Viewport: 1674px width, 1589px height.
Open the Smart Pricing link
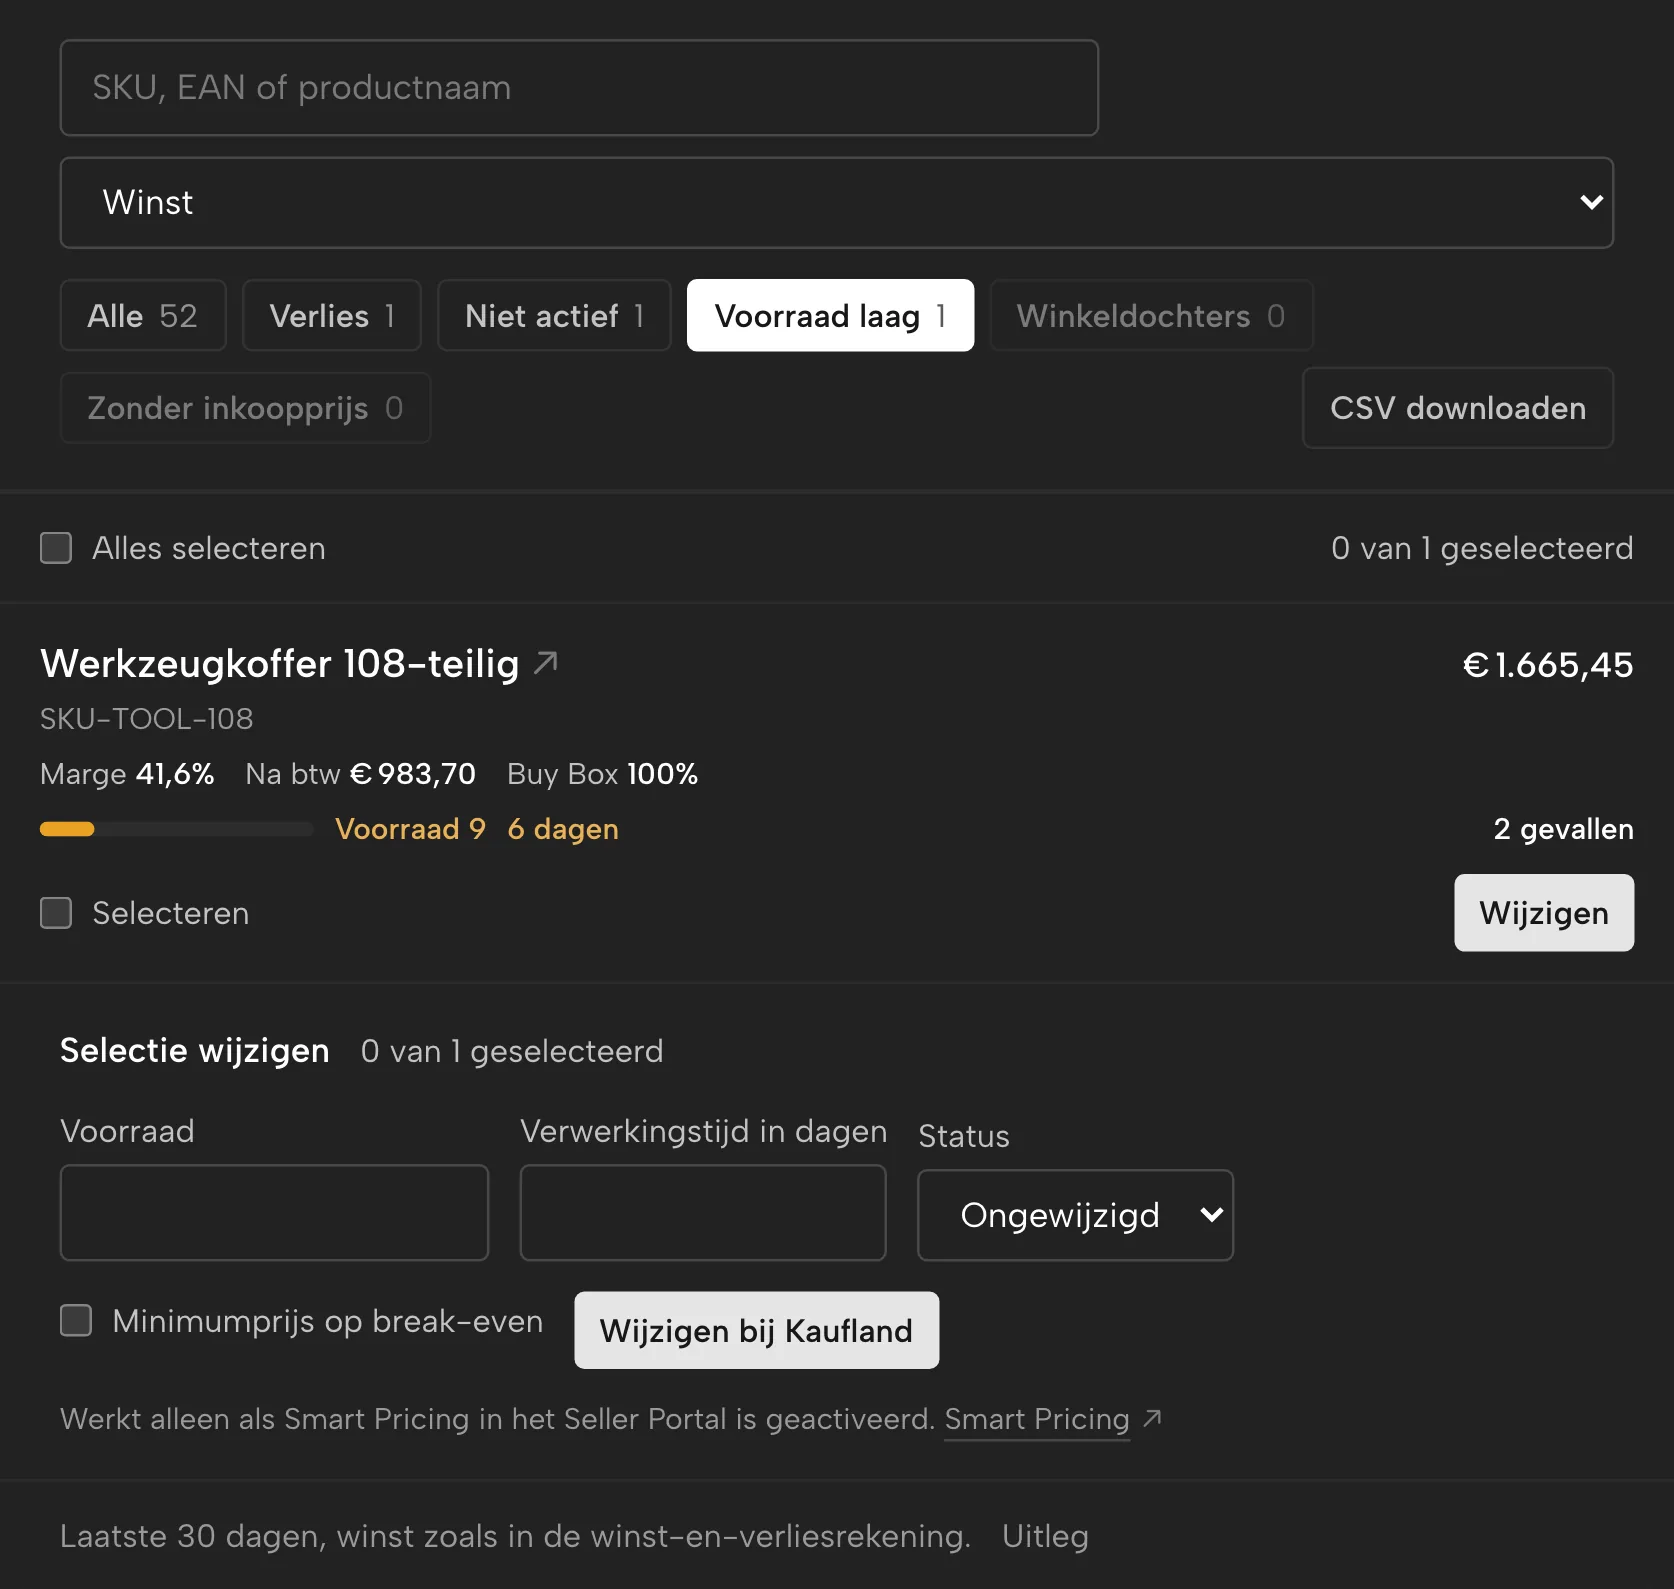tap(1037, 1419)
